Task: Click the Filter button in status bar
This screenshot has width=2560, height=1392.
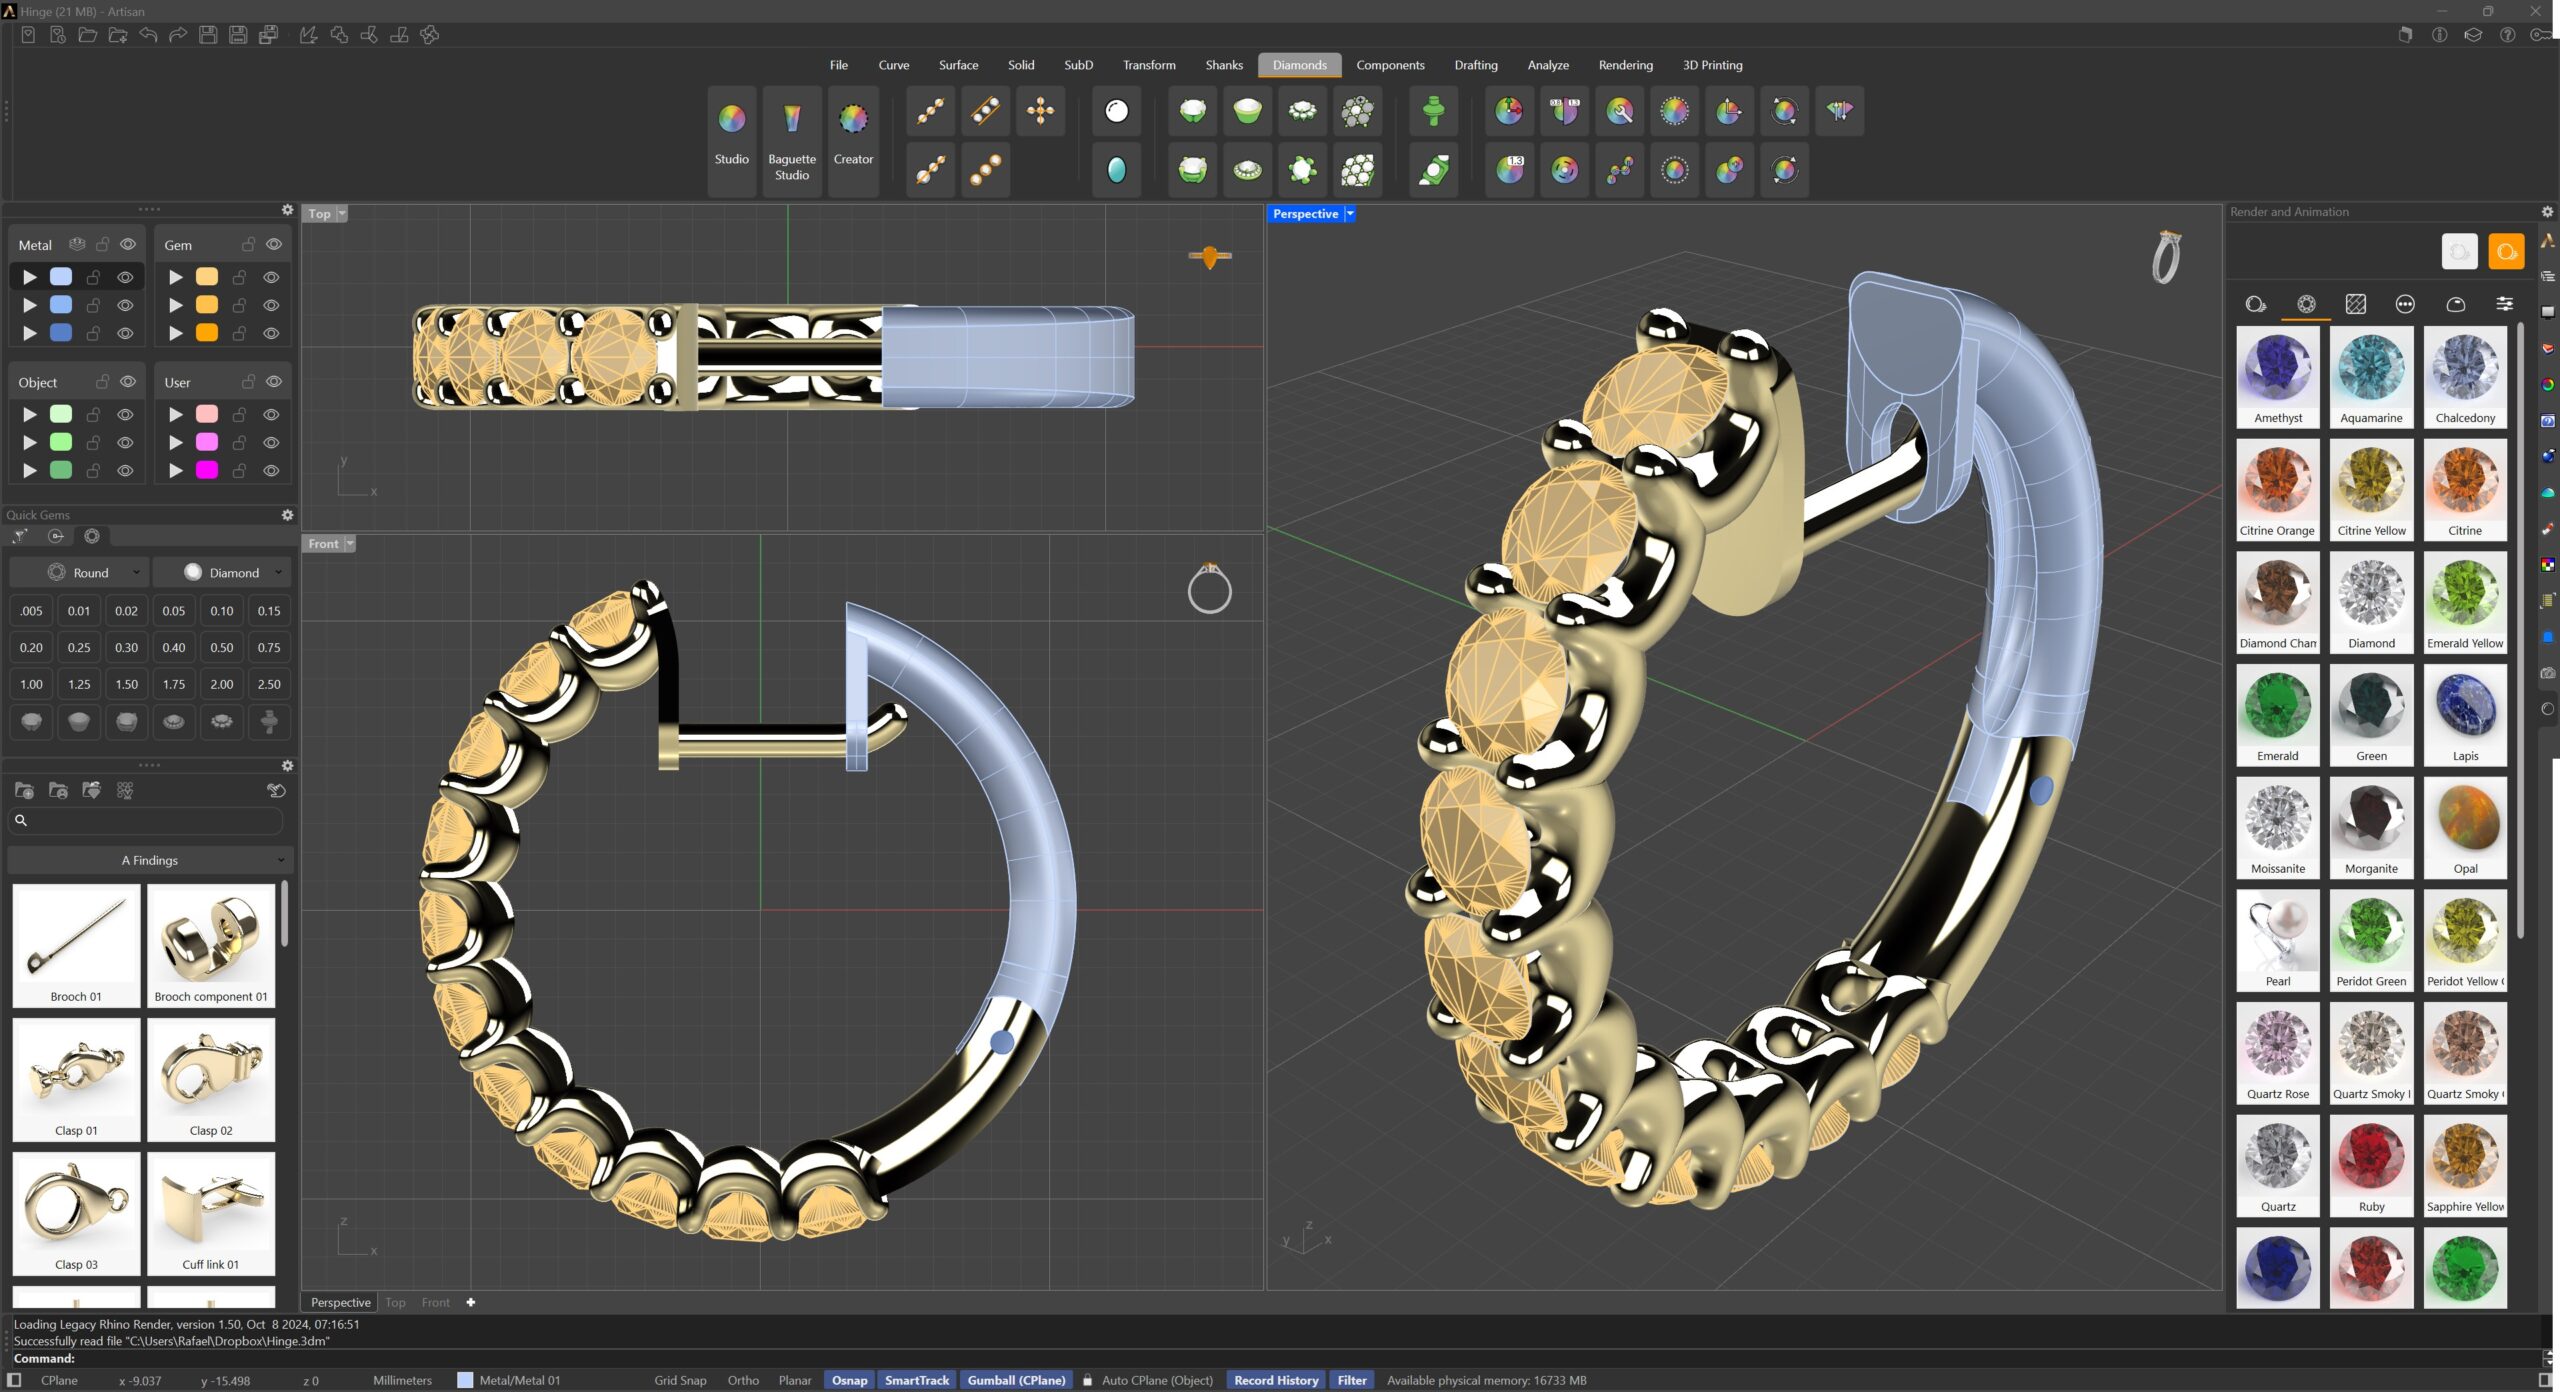Action: 1352,1380
